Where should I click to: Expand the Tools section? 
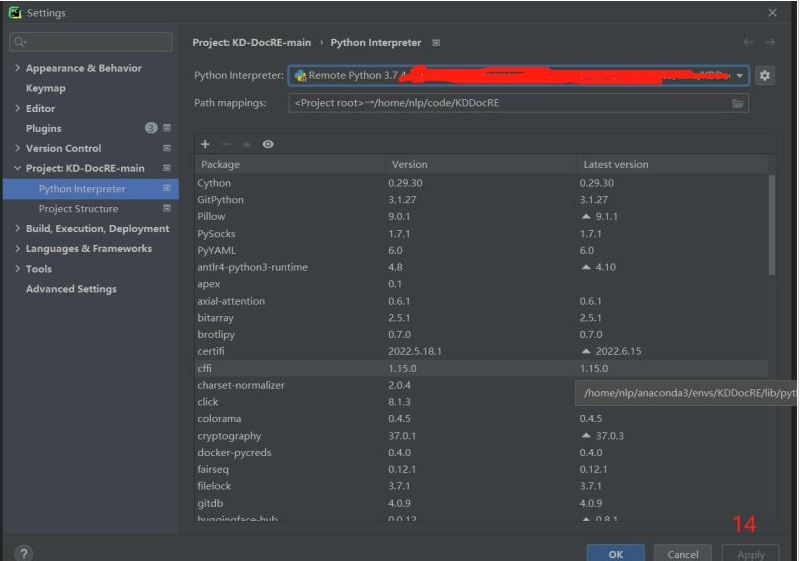pyautogui.click(x=17, y=268)
